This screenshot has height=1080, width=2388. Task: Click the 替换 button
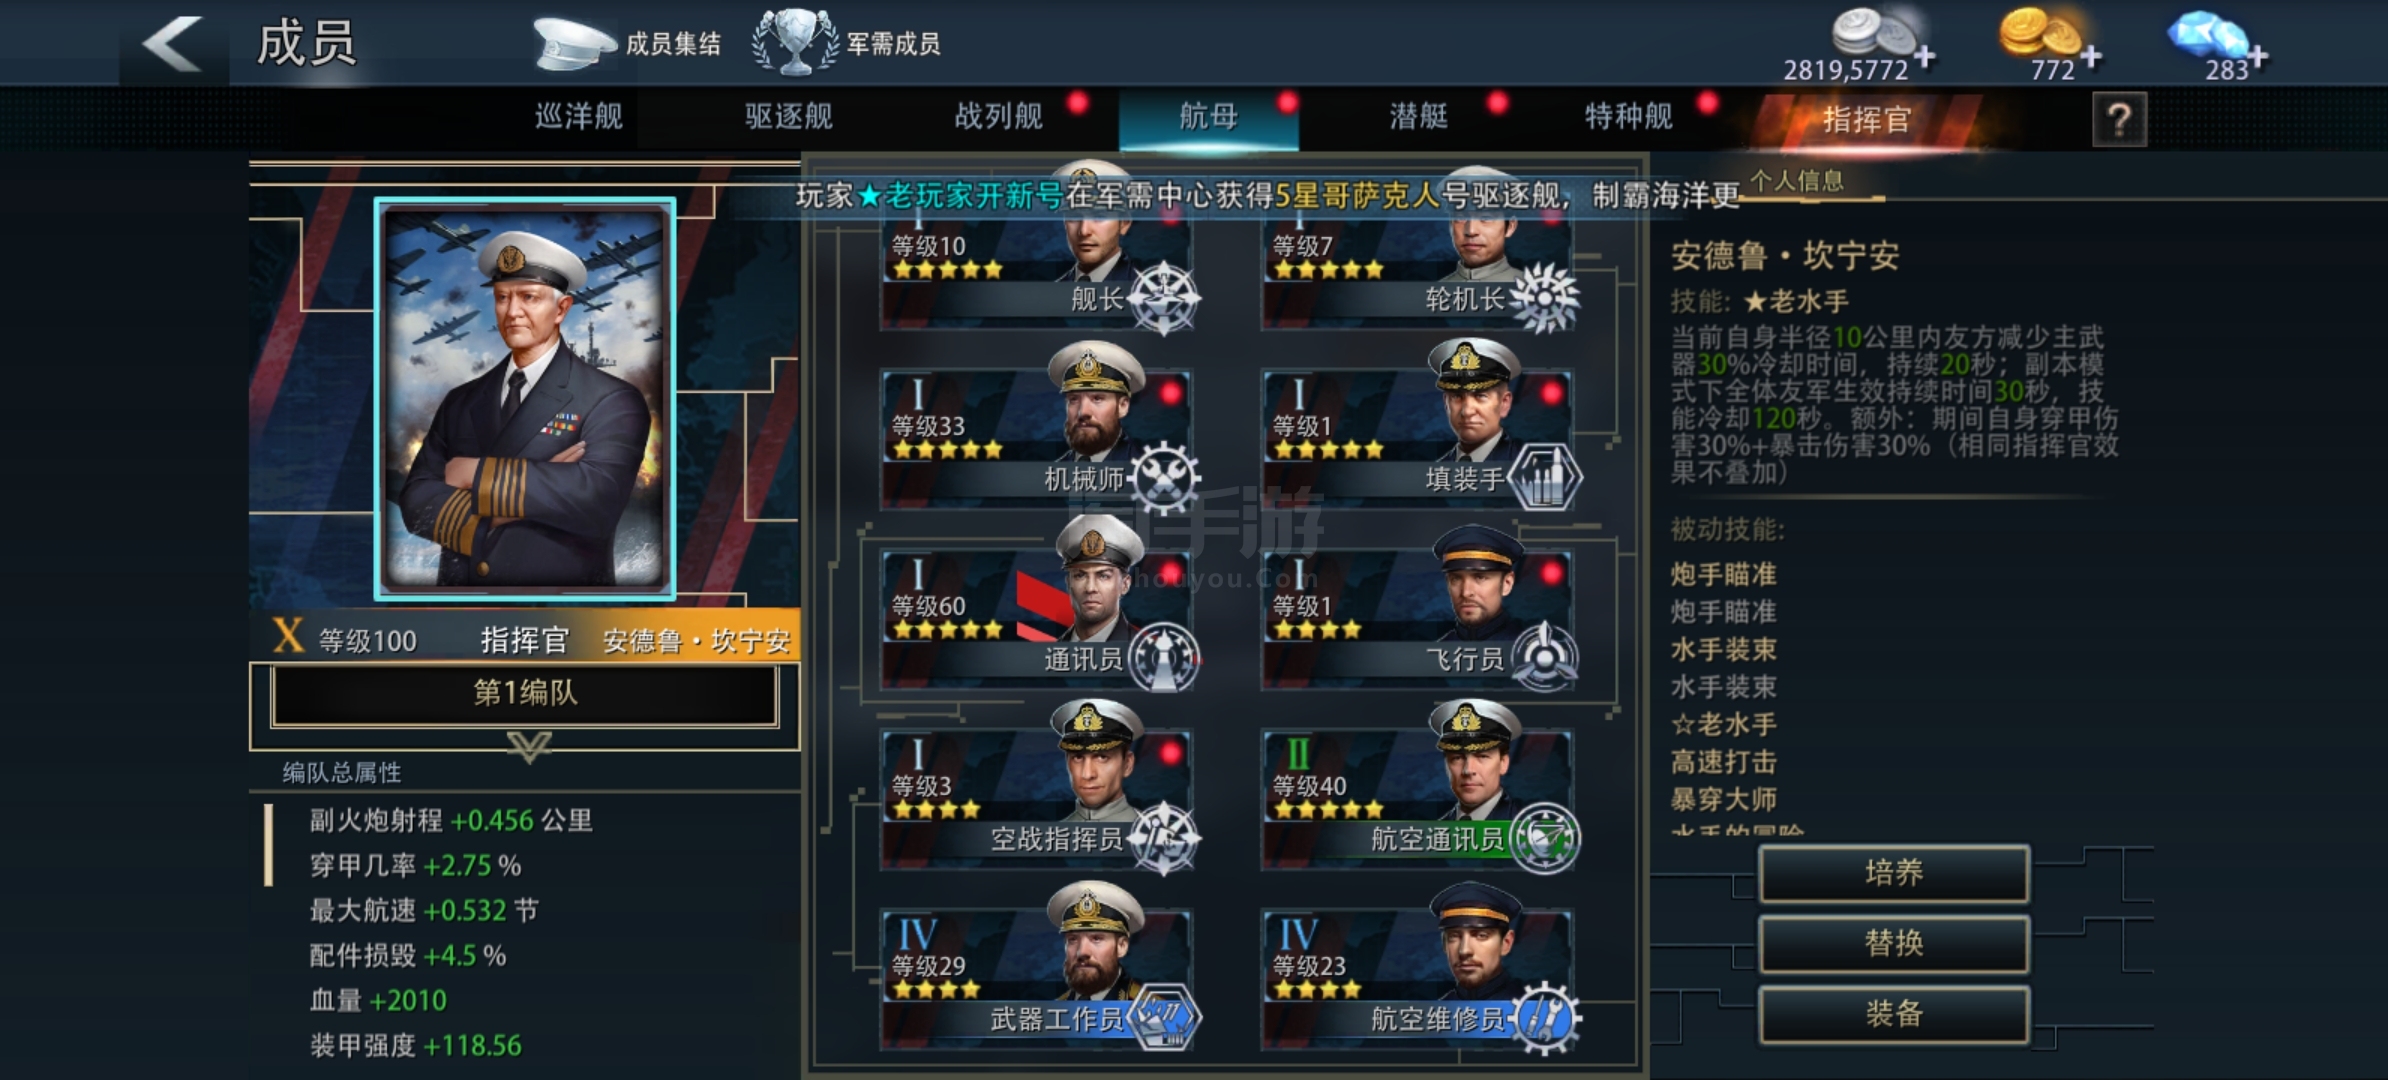coord(1894,943)
